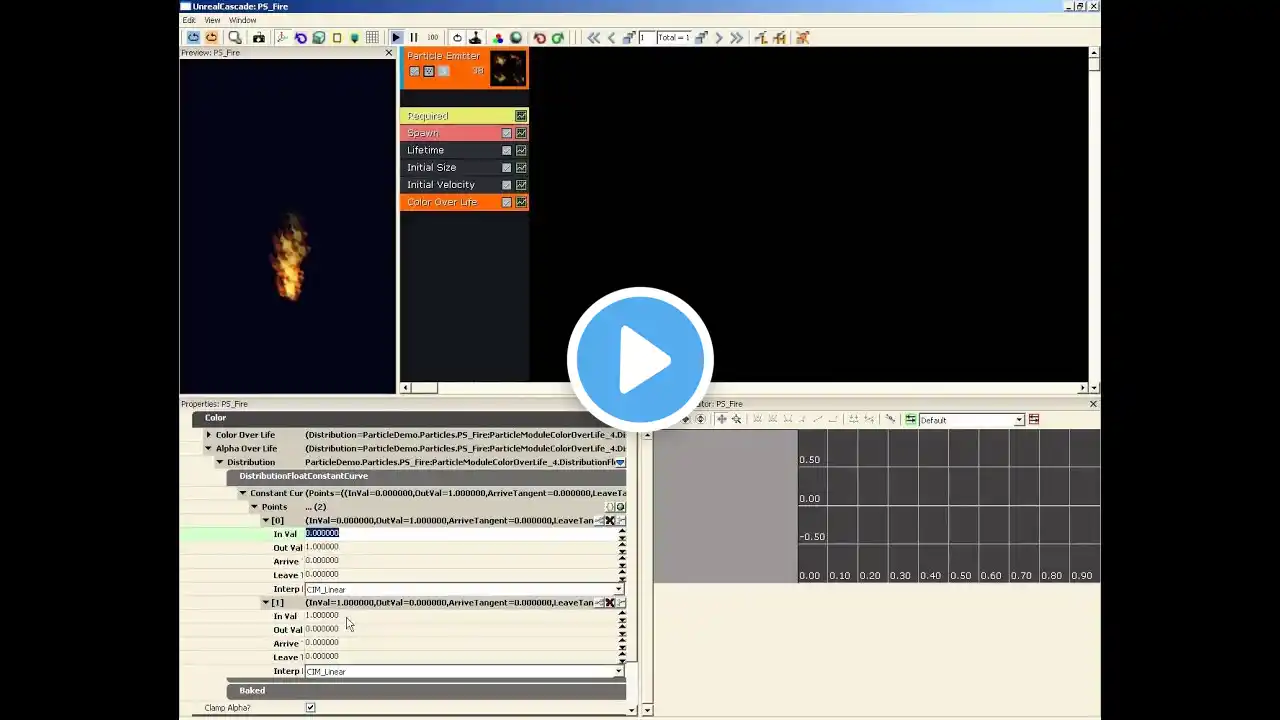
Task: Click the Restart Simulation toolbar icon
Action: [193, 38]
